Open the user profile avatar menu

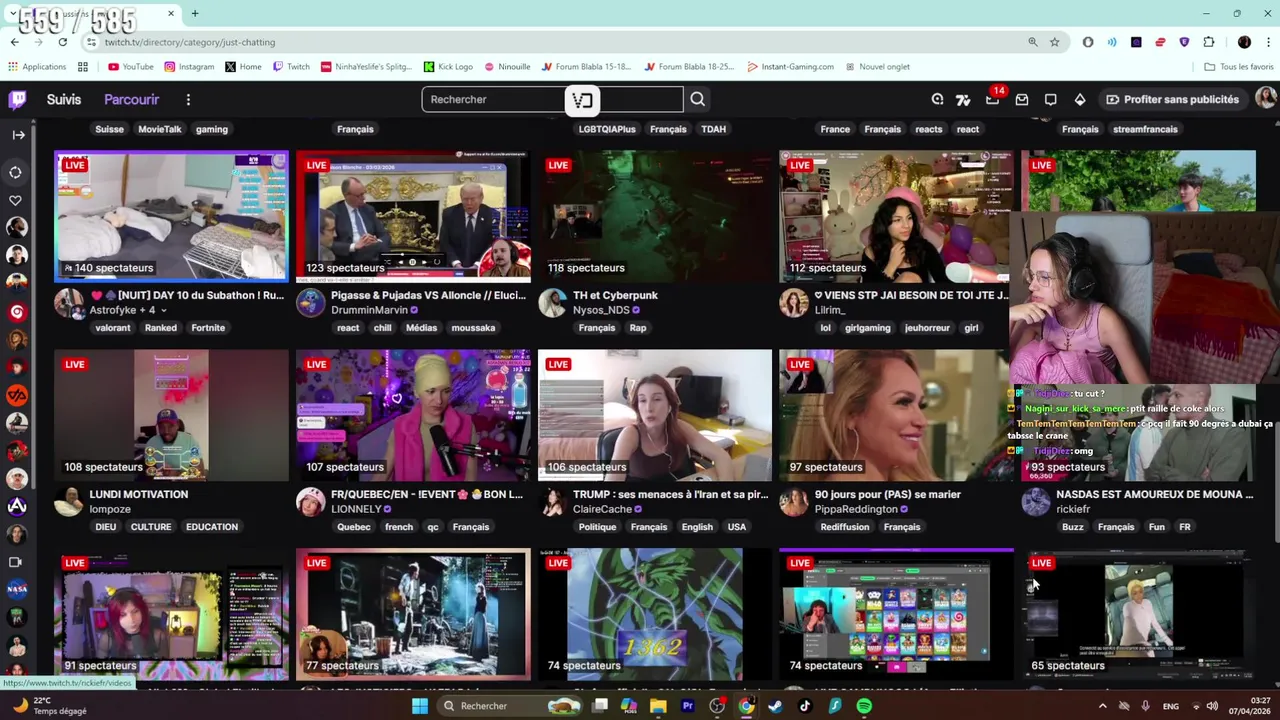[x=1265, y=98]
